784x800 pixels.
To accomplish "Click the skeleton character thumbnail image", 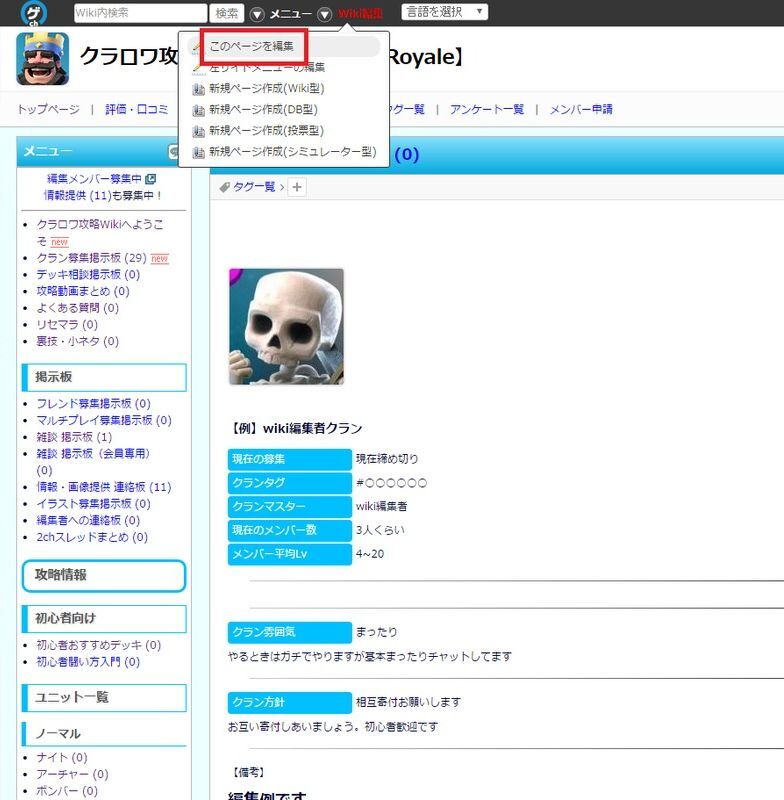I will point(286,326).
